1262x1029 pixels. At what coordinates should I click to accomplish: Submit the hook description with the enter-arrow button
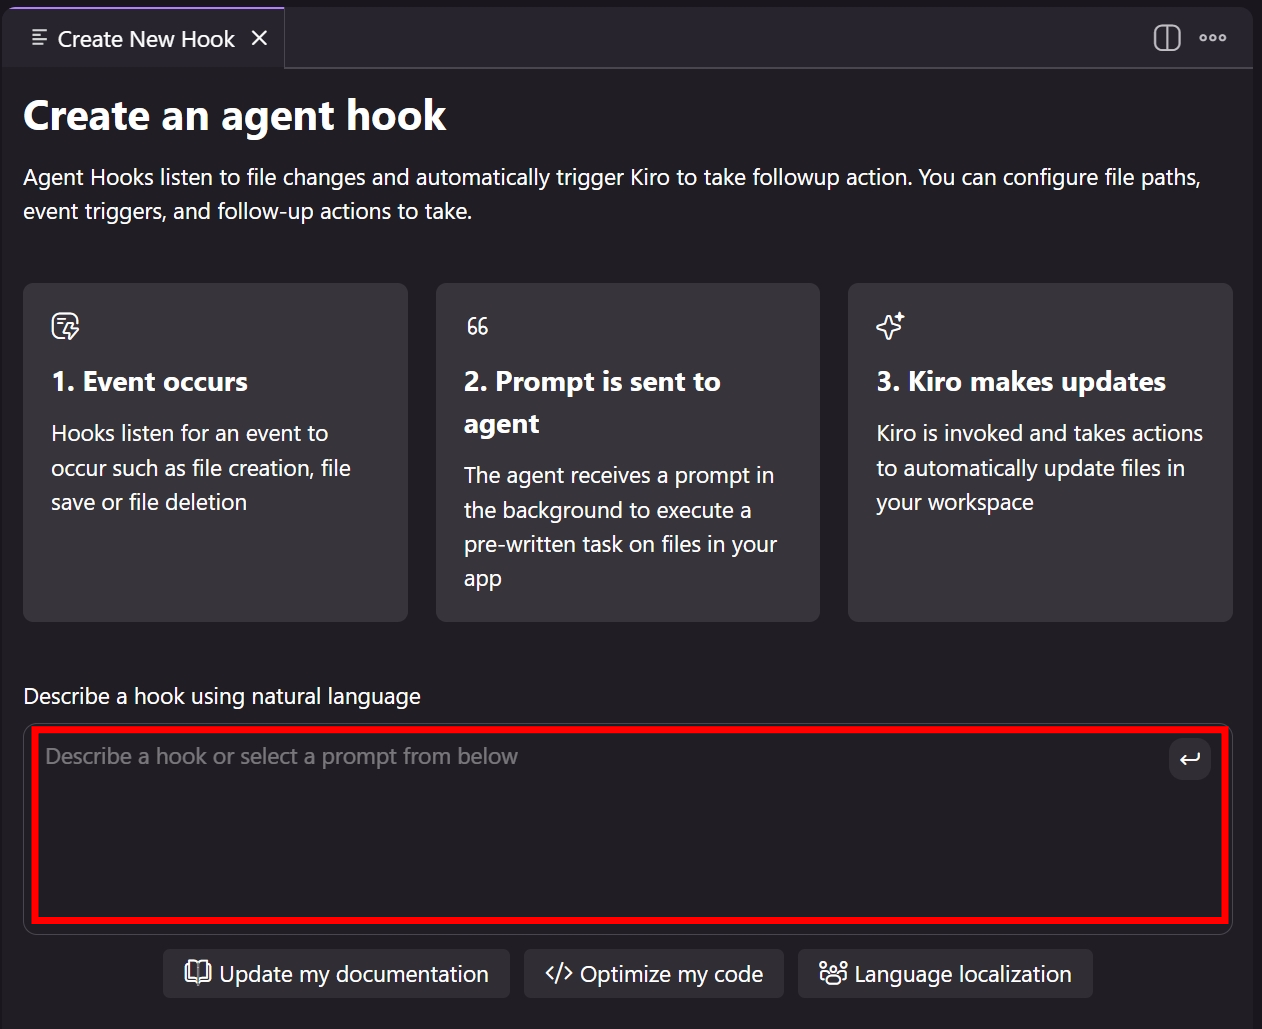[x=1190, y=759]
